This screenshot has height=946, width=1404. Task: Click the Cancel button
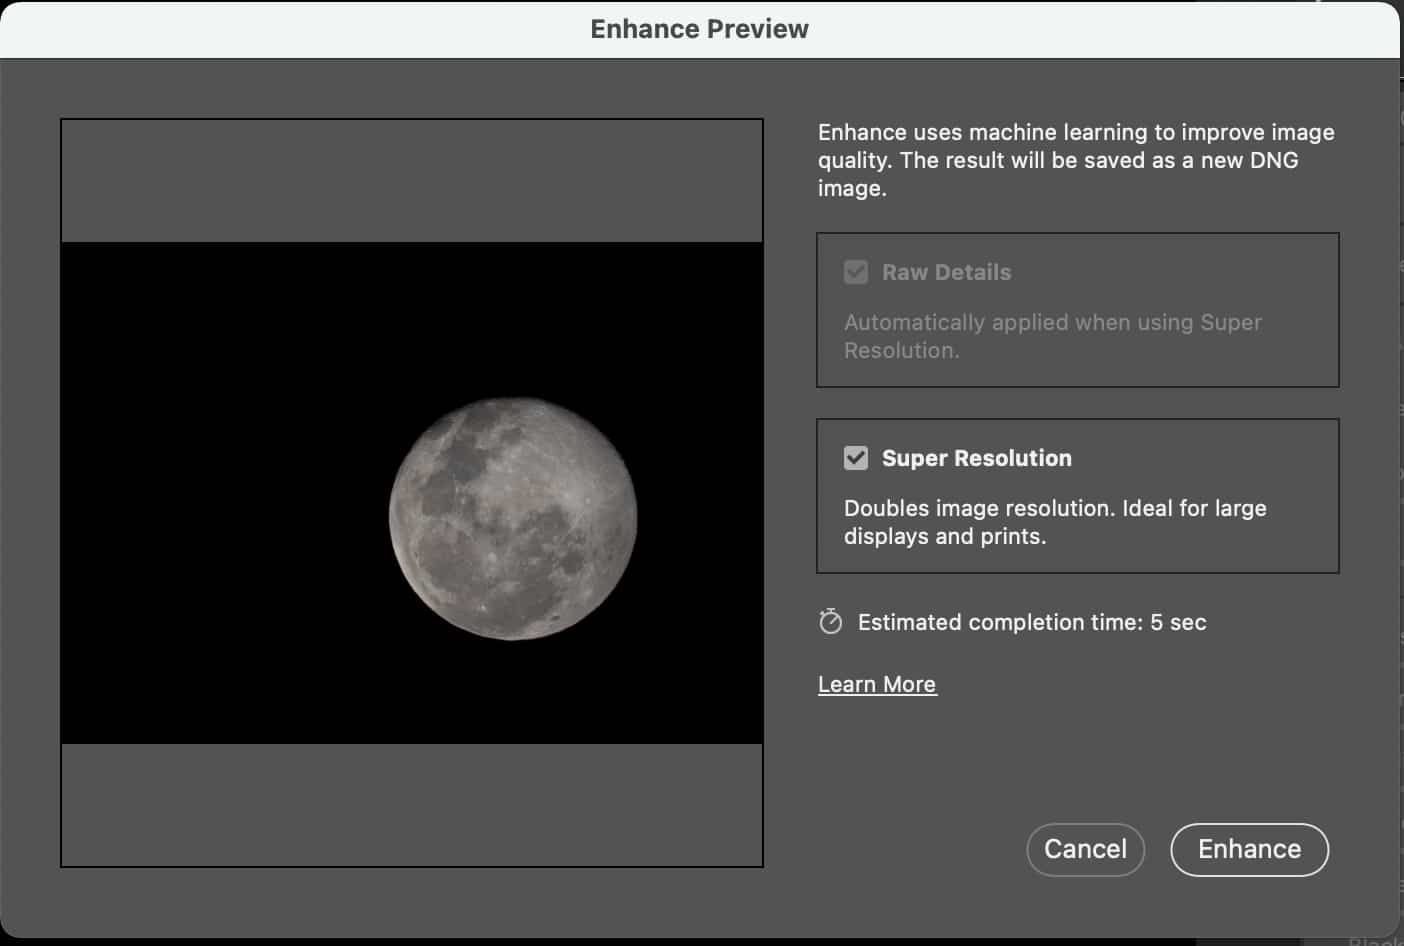click(1085, 849)
